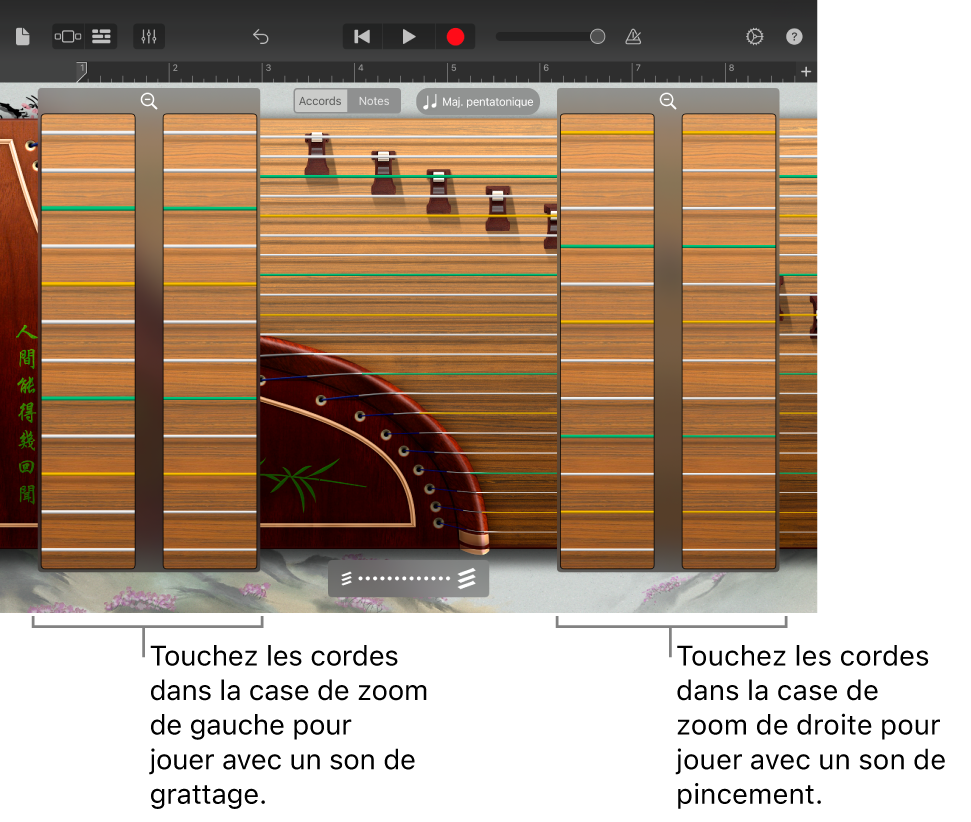
Task: Switch to Notes mode
Action: (x=373, y=100)
